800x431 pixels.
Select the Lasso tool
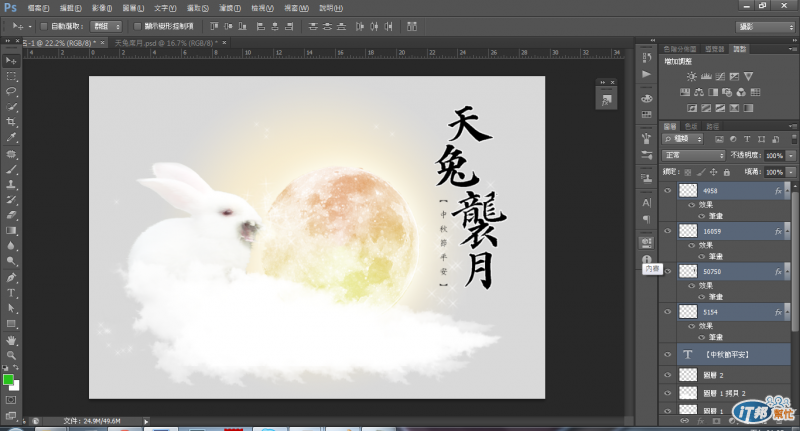11,91
